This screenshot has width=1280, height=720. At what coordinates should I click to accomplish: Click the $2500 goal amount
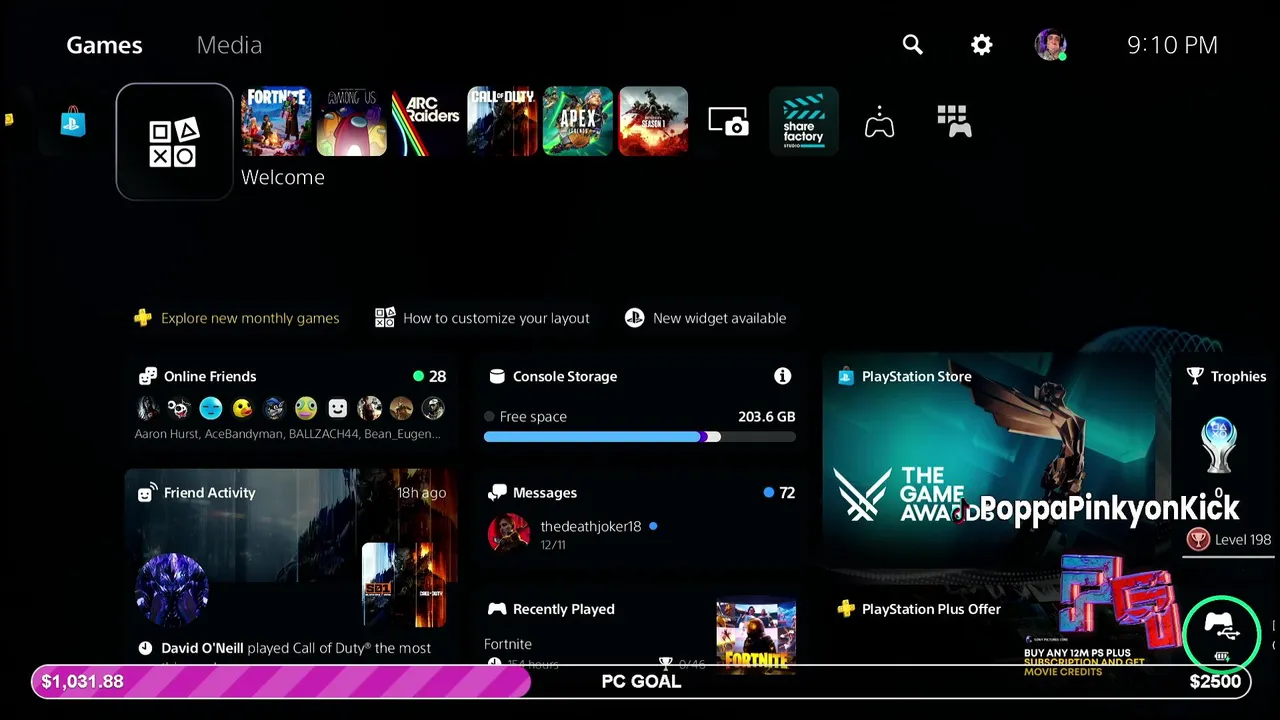click(x=1215, y=681)
